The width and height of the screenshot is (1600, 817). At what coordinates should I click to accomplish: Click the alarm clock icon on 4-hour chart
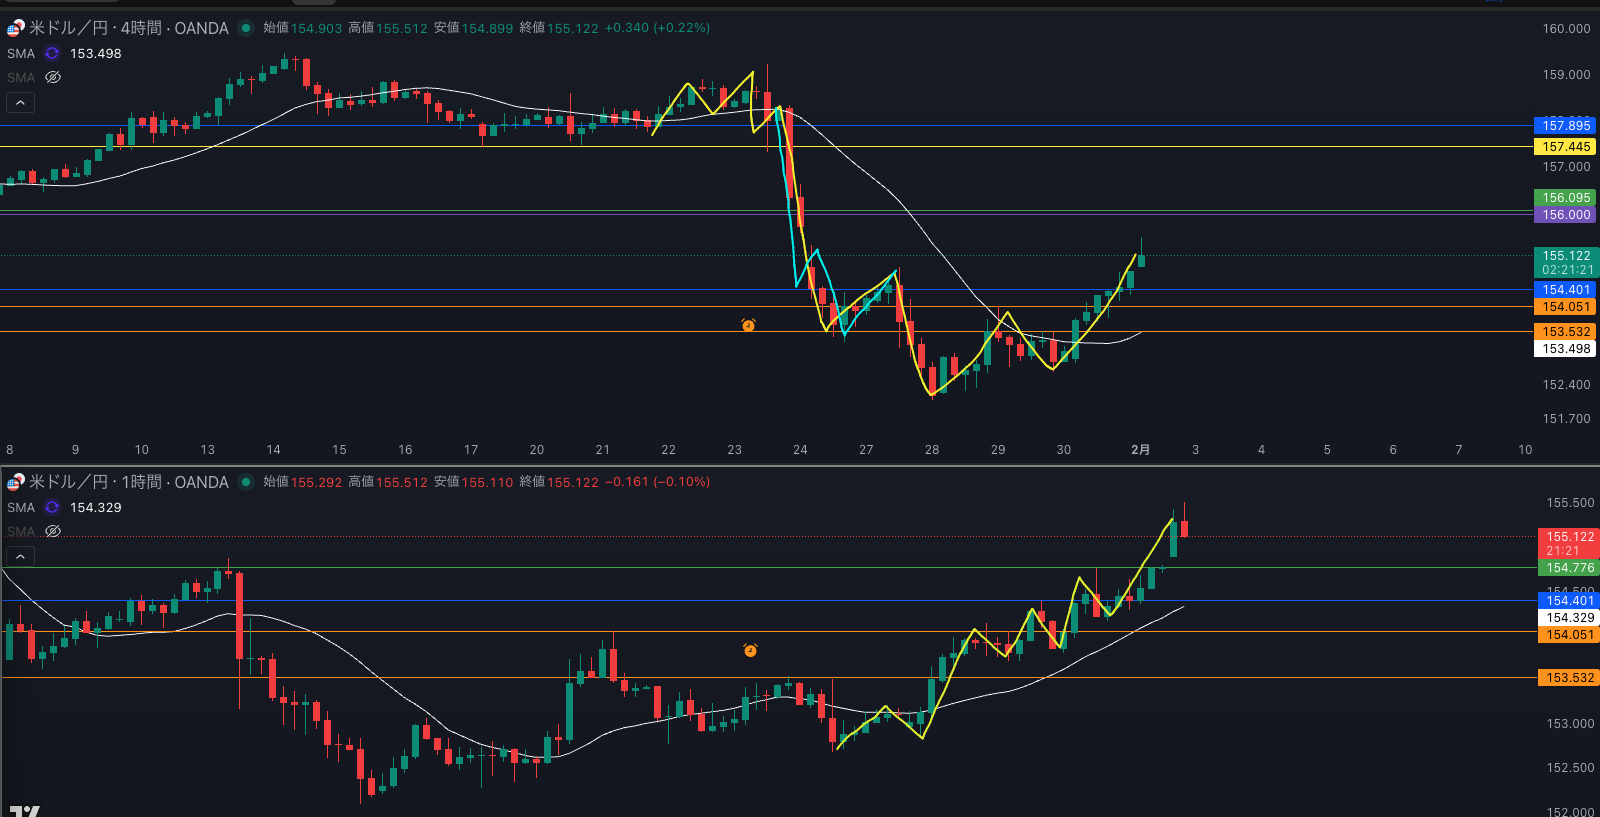[748, 325]
